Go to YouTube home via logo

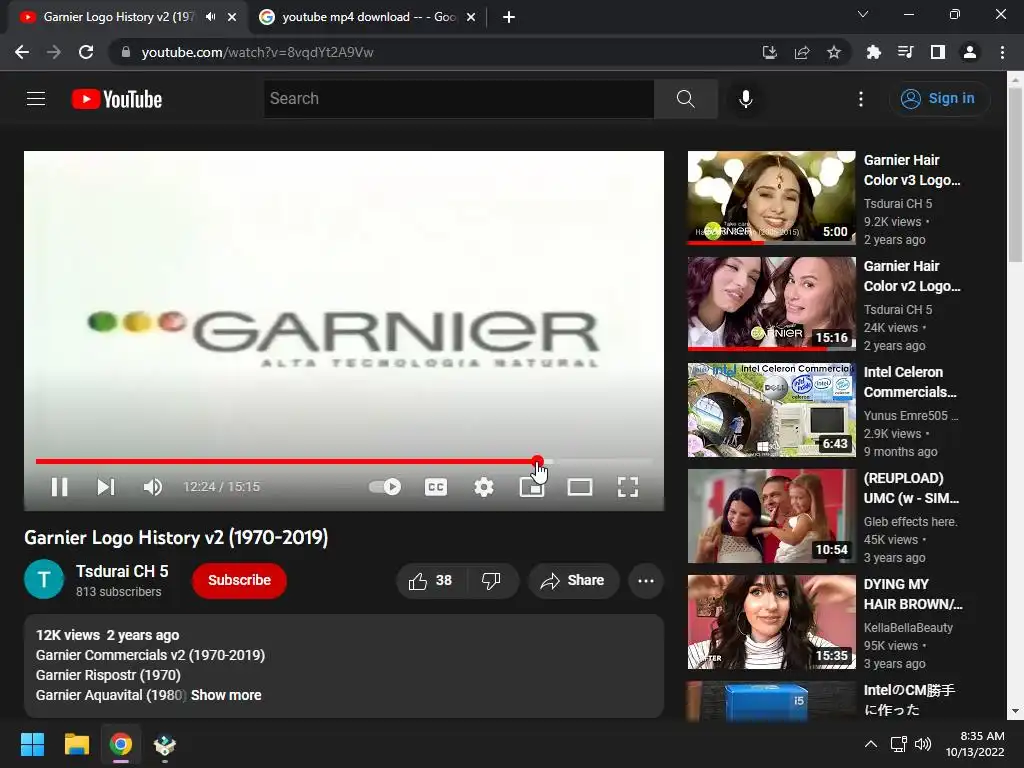(x=117, y=99)
